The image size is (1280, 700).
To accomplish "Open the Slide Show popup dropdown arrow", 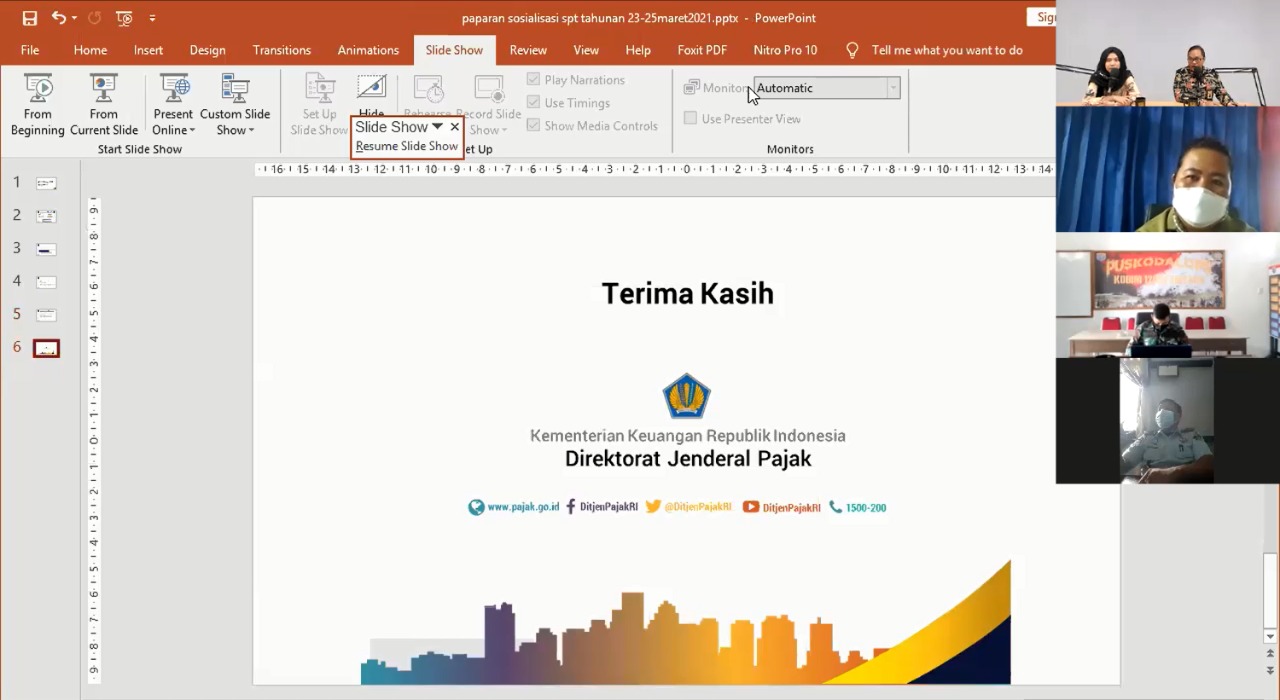I will [x=437, y=127].
